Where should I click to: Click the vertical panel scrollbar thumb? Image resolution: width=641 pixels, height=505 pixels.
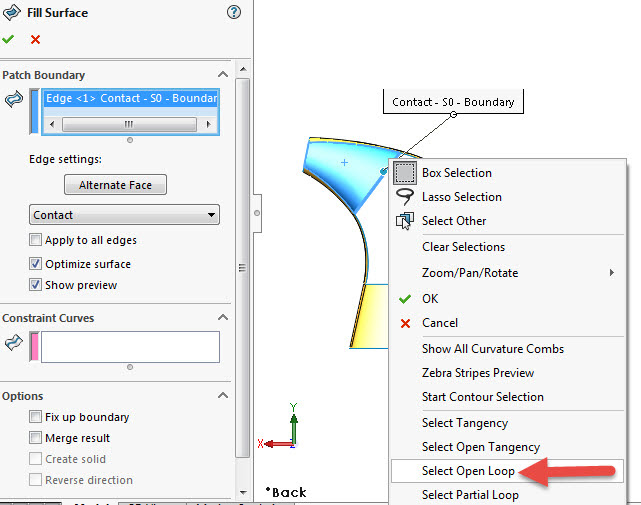click(243, 268)
